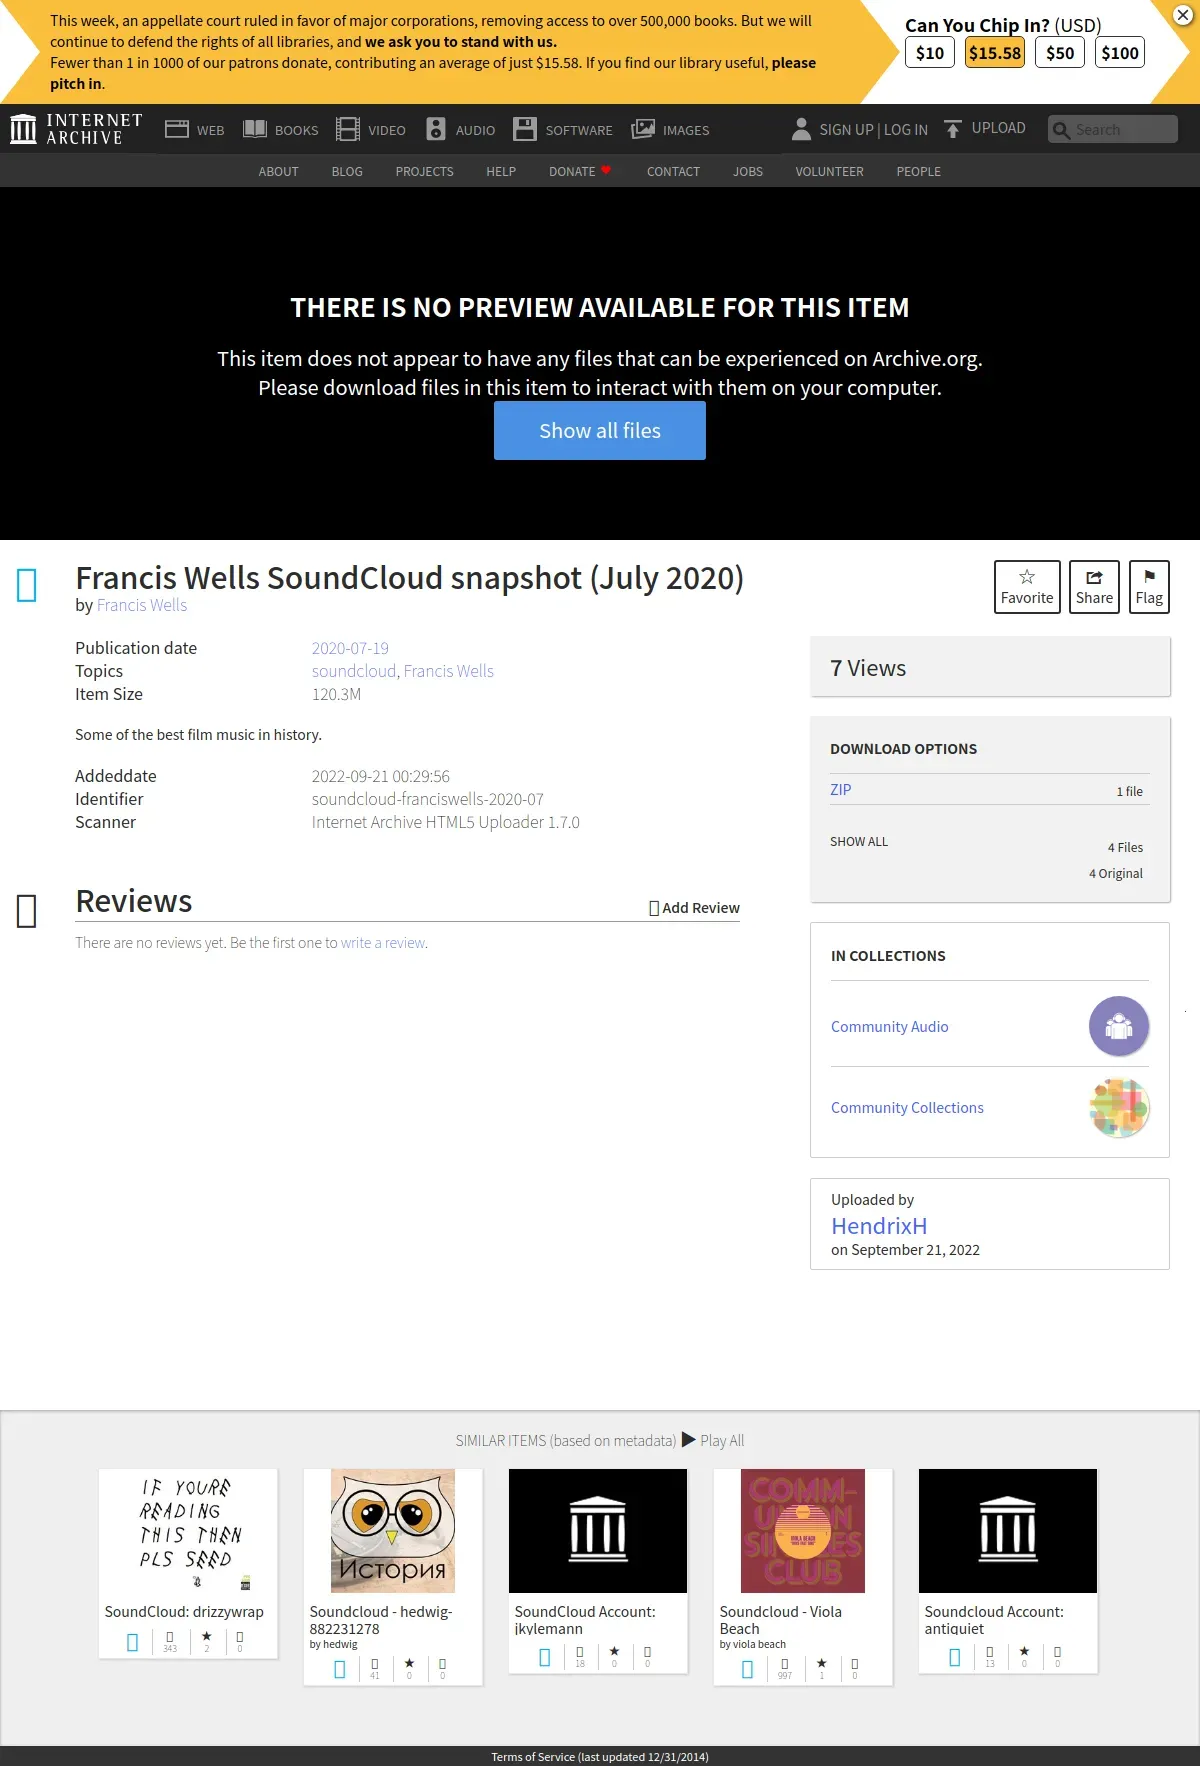Click the search magnifier icon
The height and width of the screenshot is (1766, 1200).
point(1061,130)
